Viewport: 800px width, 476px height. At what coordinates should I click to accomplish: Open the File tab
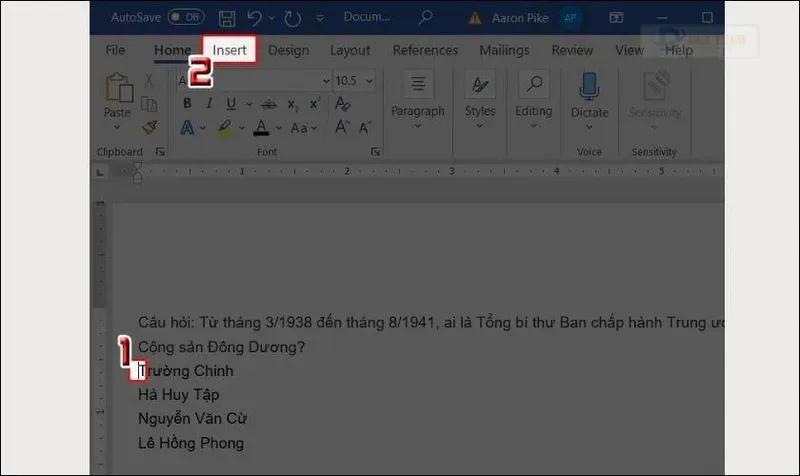115,50
